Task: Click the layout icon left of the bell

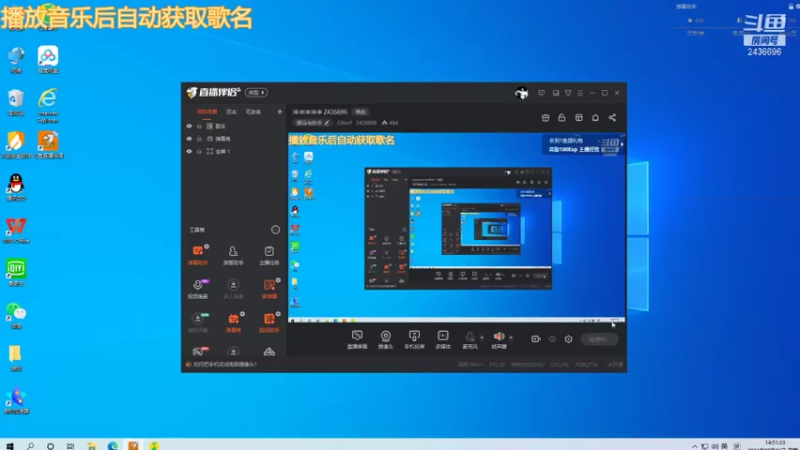Action: 579,118
